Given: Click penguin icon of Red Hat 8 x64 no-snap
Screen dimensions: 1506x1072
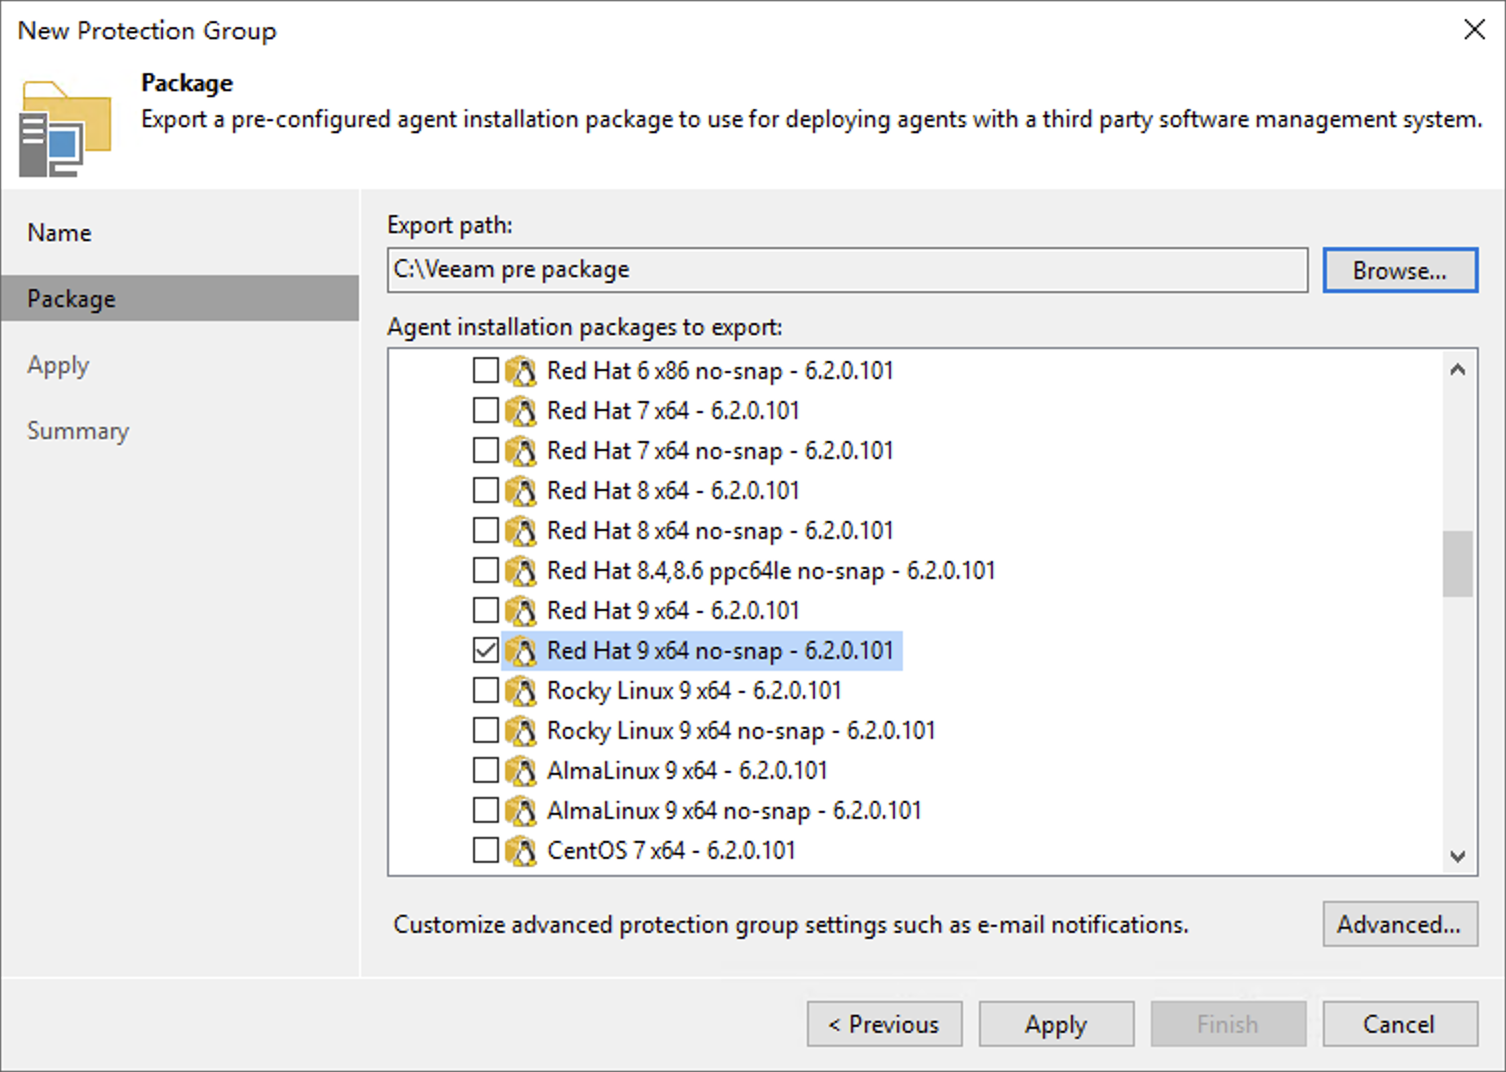Looking at the screenshot, I should (x=521, y=531).
